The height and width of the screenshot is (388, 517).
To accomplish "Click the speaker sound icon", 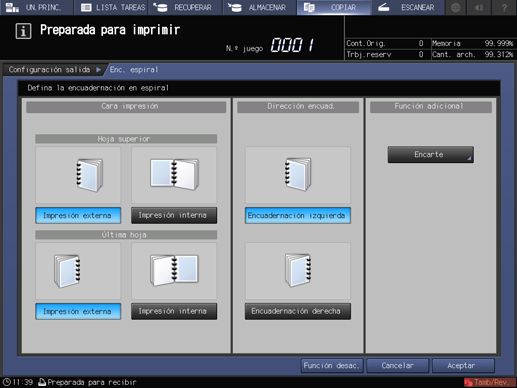I will coord(479,7).
